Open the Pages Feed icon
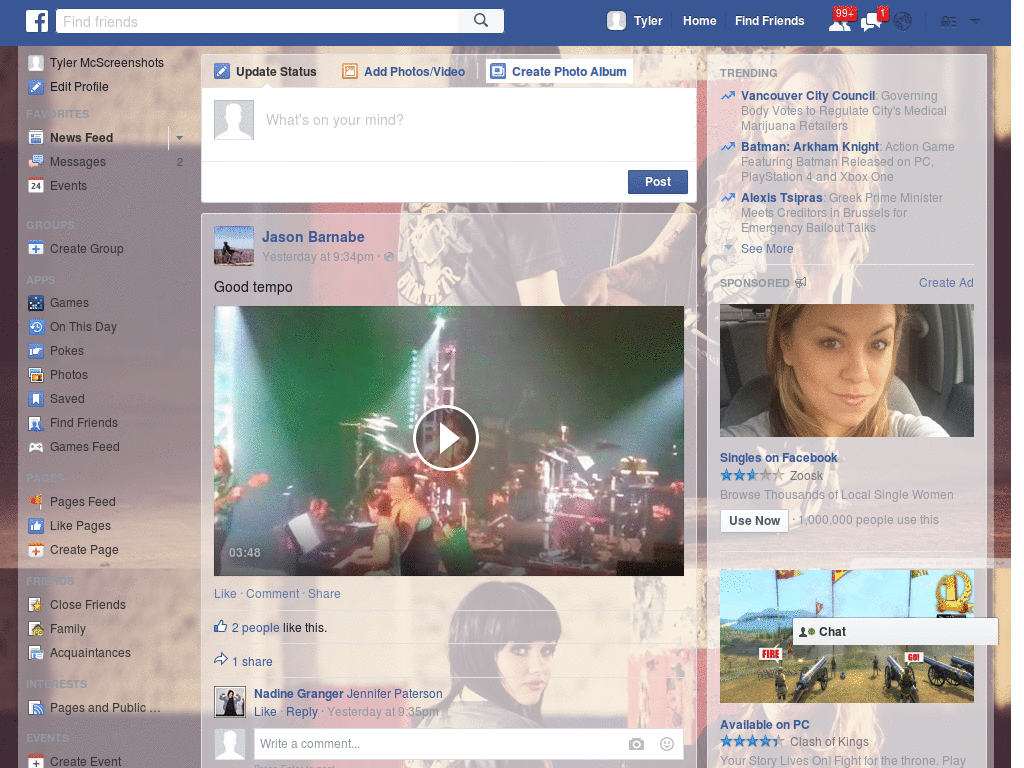The height and width of the screenshot is (768, 1024). coord(36,502)
